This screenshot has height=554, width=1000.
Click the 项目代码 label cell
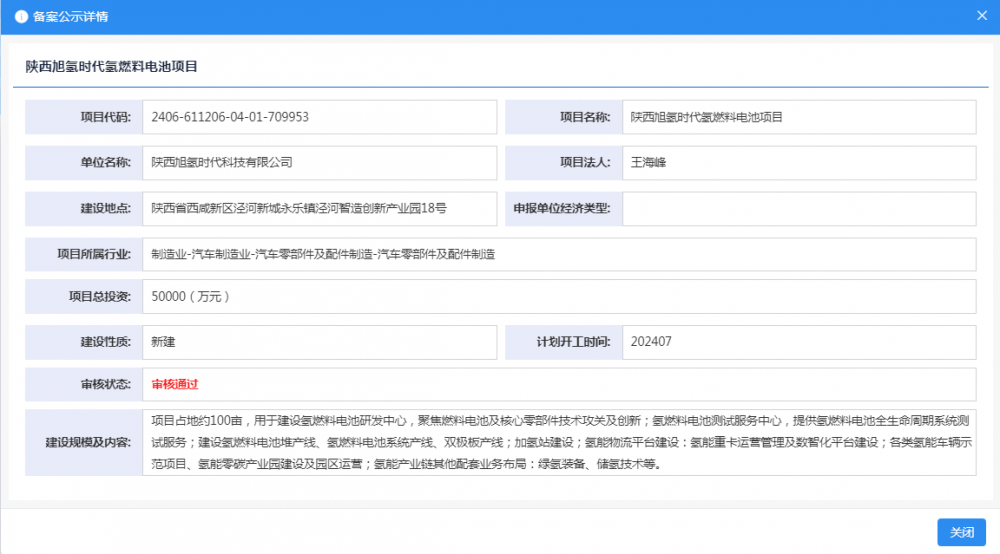click(83, 117)
